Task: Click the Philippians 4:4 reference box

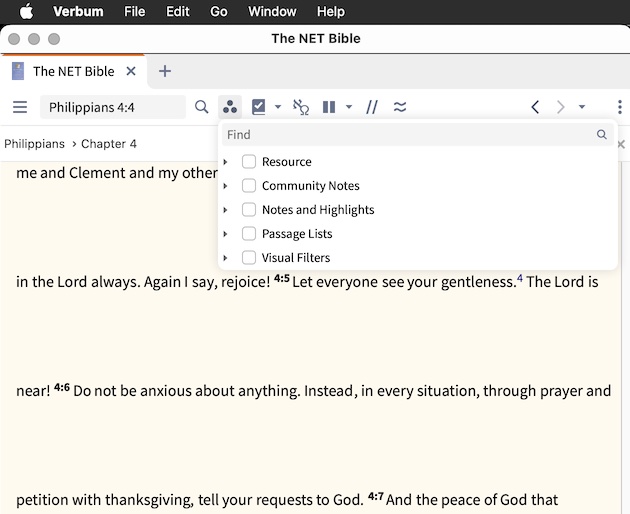Action: [x=113, y=107]
